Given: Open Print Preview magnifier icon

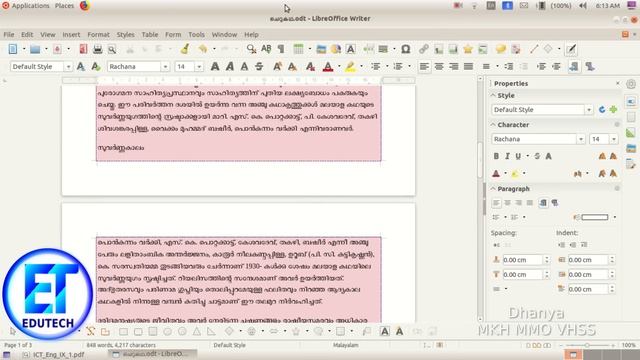Looking at the screenshot, I should (112, 49).
